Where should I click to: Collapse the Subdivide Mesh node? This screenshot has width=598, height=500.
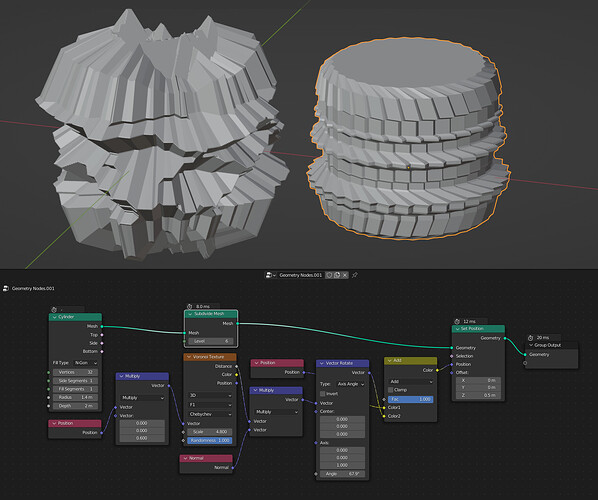[190, 314]
